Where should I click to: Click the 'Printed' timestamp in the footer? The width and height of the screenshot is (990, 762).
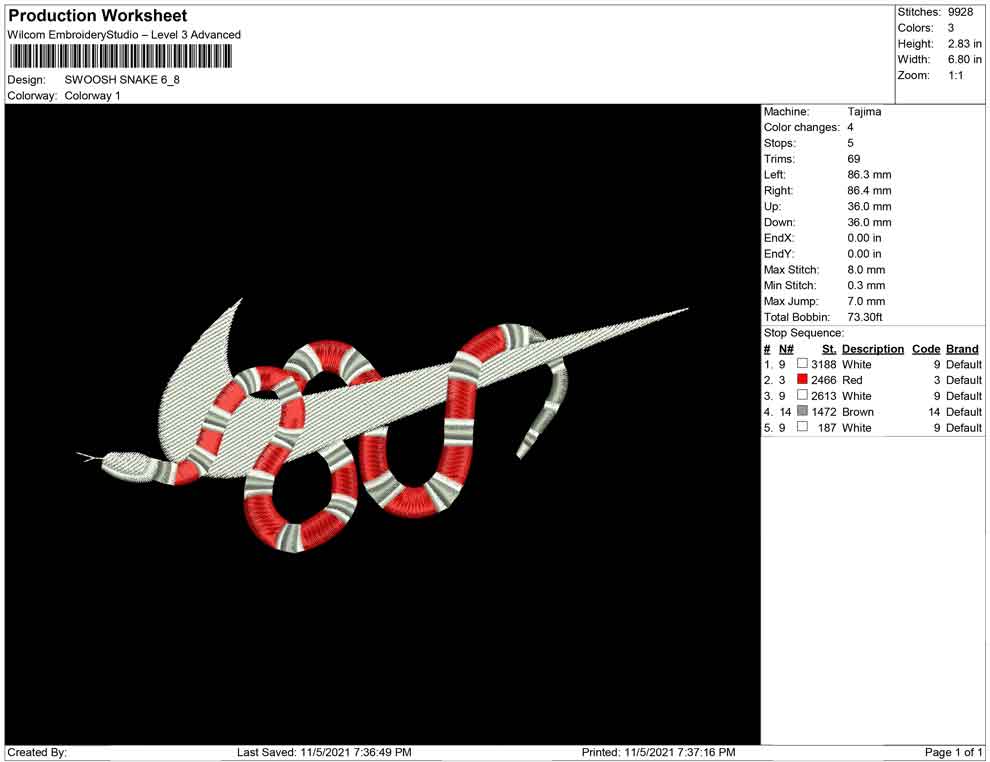tap(658, 752)
